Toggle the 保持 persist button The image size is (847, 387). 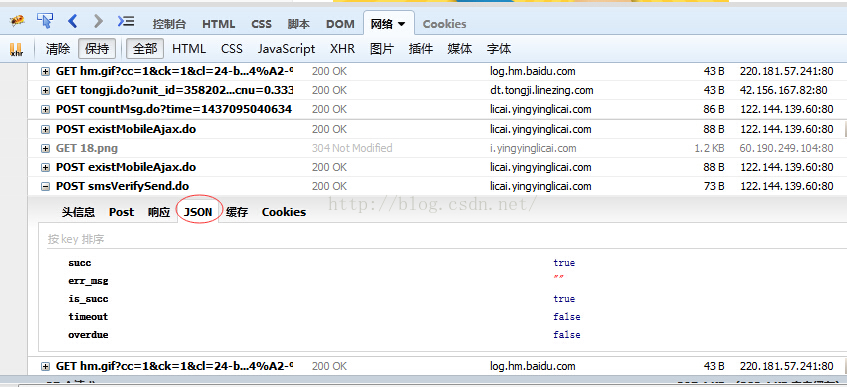point(97,49)
